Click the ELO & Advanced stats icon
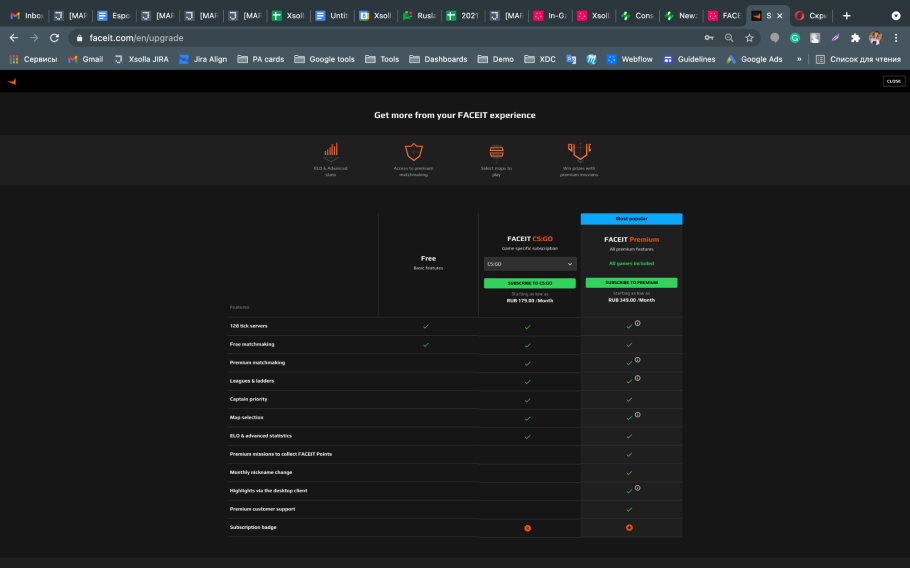The image size is (910, 568). click(330, 151)
